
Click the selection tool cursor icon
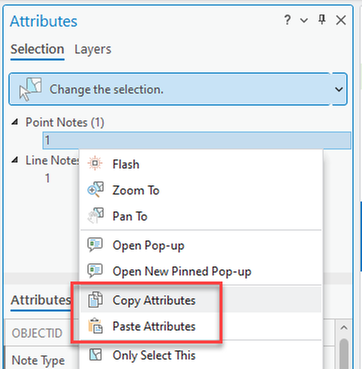tap(31, 89)
